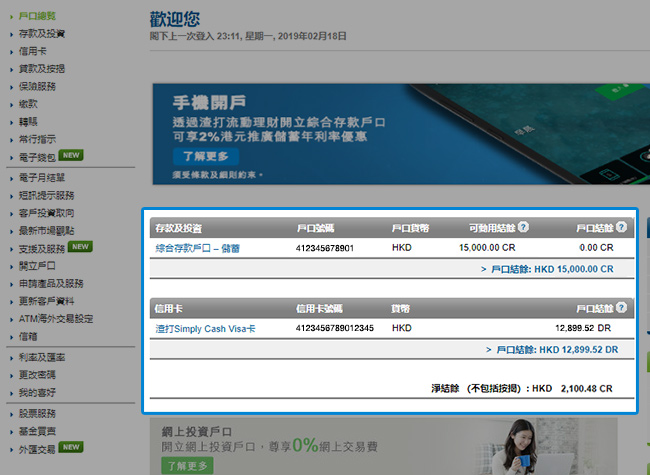Open 電子月結單 from the side menu
The width and height of the screenshot is (650, 475).
[42, 177]
